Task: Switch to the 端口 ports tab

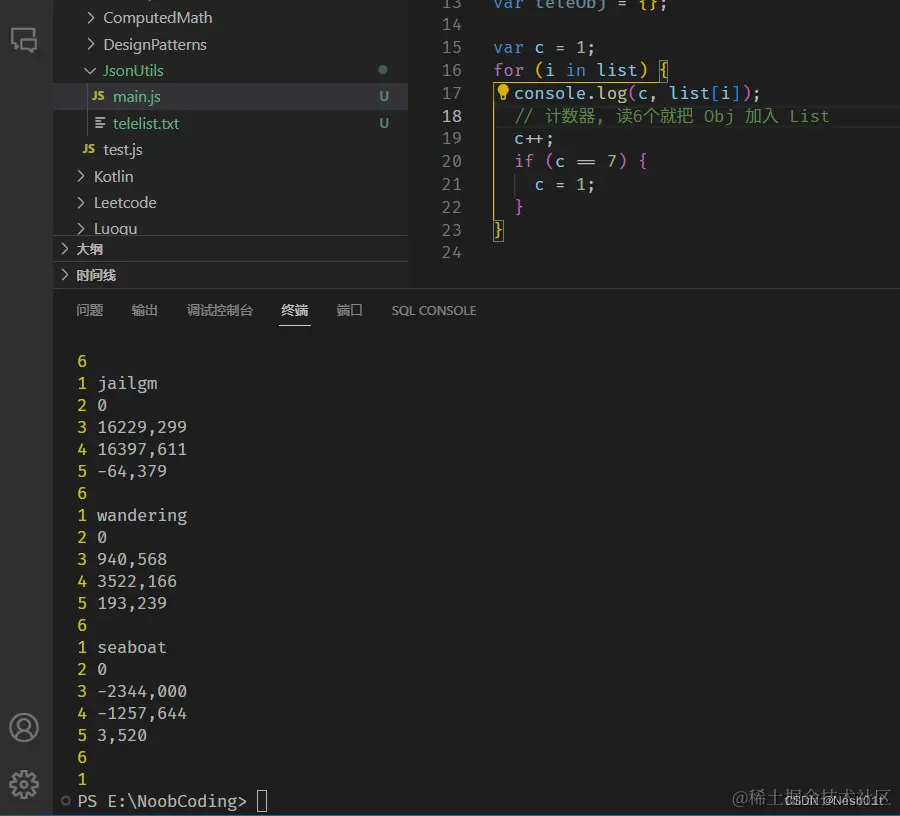Action: click(x=350, y=310)
